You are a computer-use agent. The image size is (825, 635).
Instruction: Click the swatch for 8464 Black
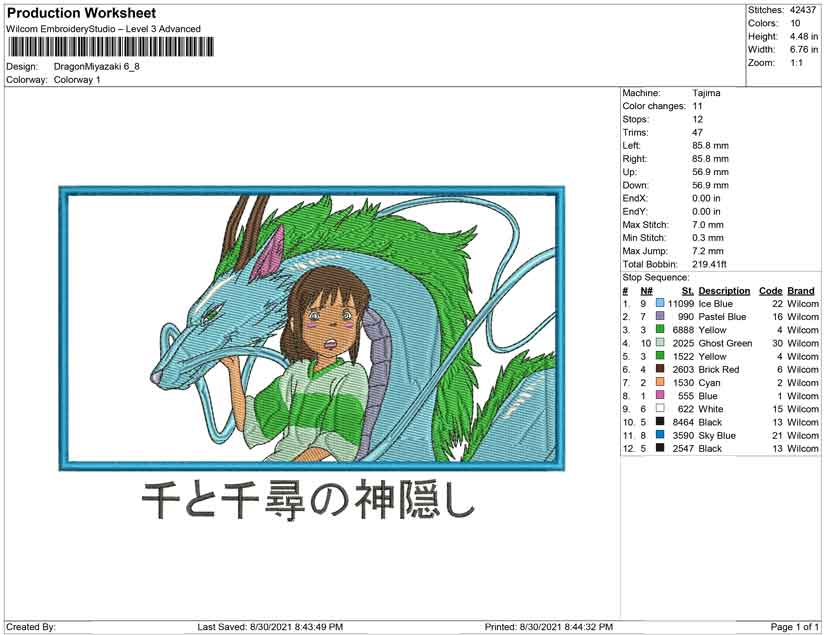tap(660, 421)
